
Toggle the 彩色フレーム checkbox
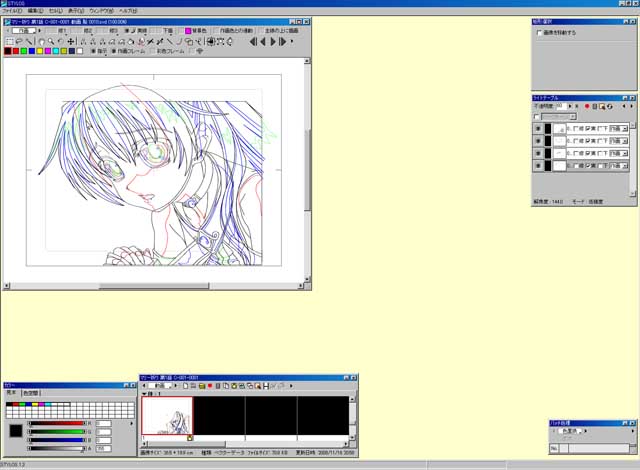point(153,51)
